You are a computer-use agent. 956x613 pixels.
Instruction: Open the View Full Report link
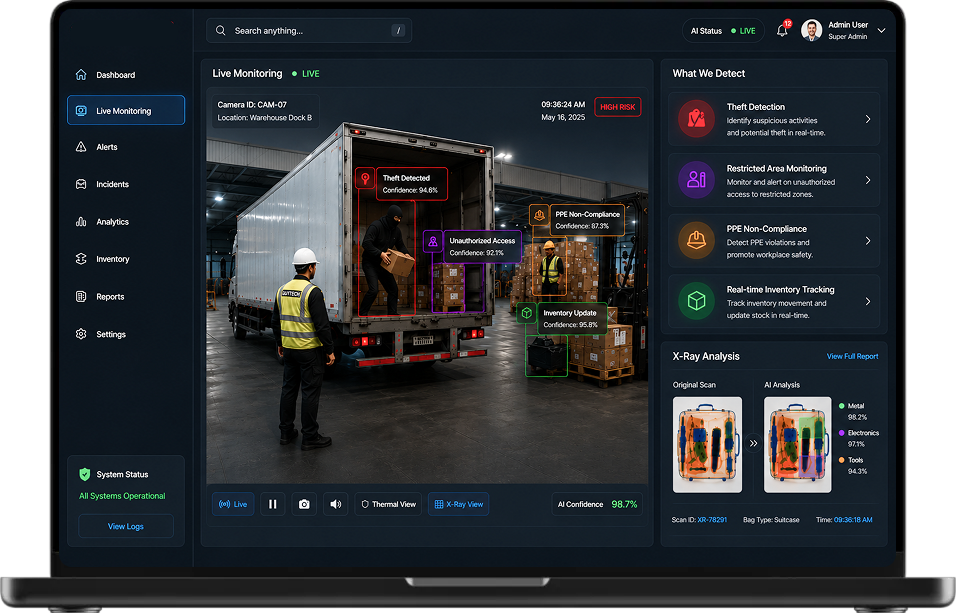click(852, 356)
